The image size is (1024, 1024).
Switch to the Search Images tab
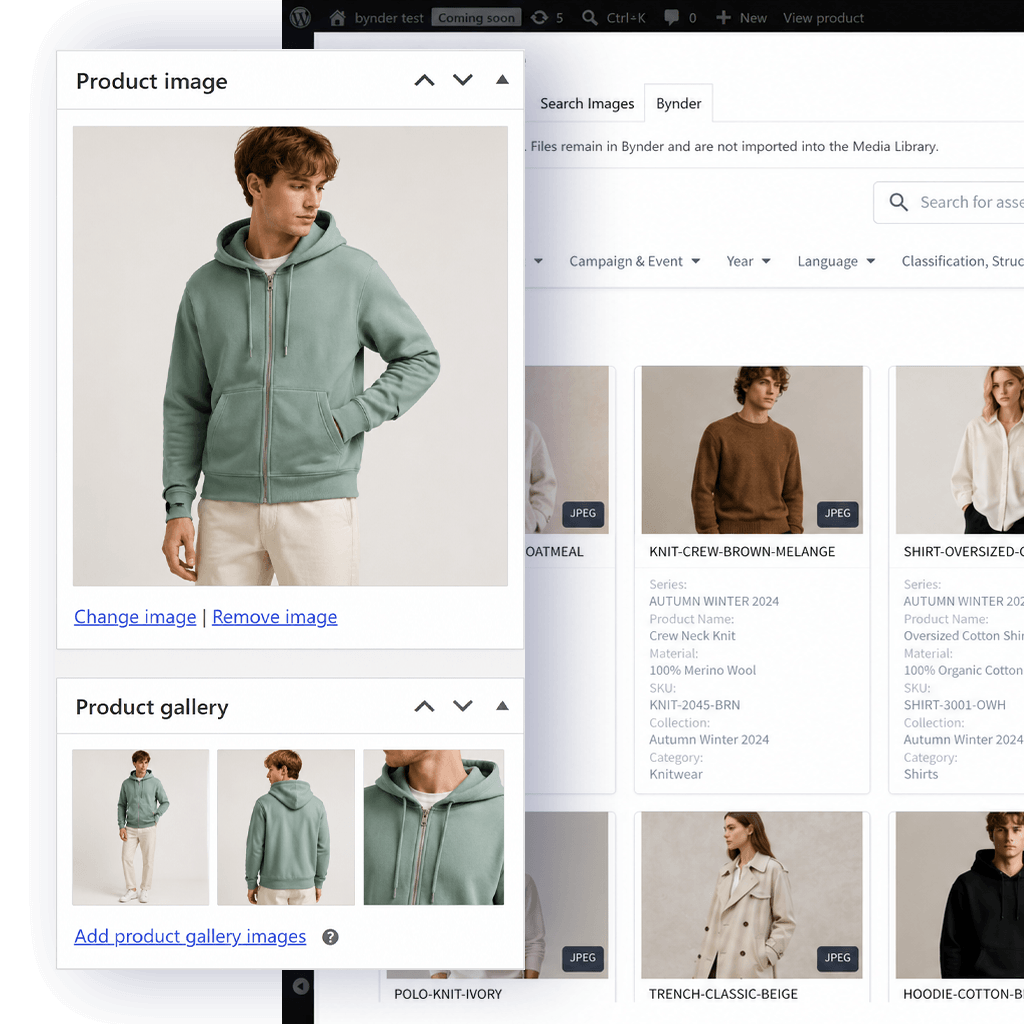tap(586, 104)
